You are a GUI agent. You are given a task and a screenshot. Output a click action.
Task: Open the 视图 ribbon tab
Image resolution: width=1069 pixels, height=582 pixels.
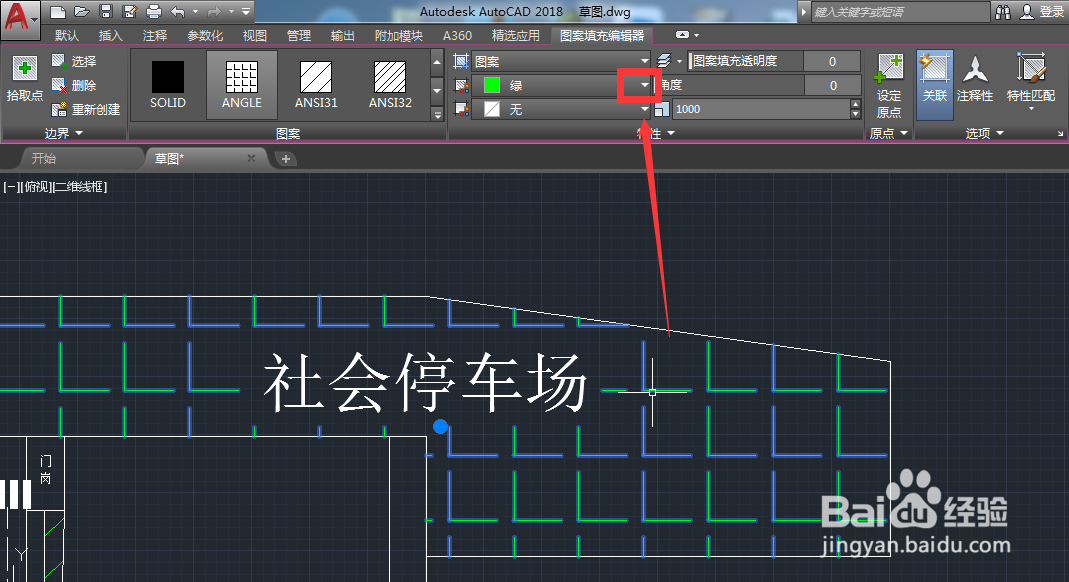pyautogui.click(x=255, y=35)
